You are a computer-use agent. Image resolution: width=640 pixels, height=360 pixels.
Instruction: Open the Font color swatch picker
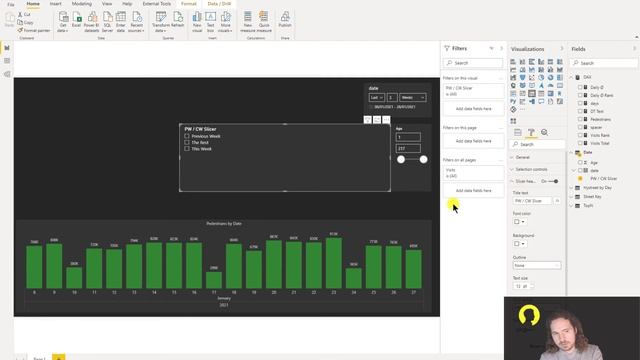coord(520,222)
